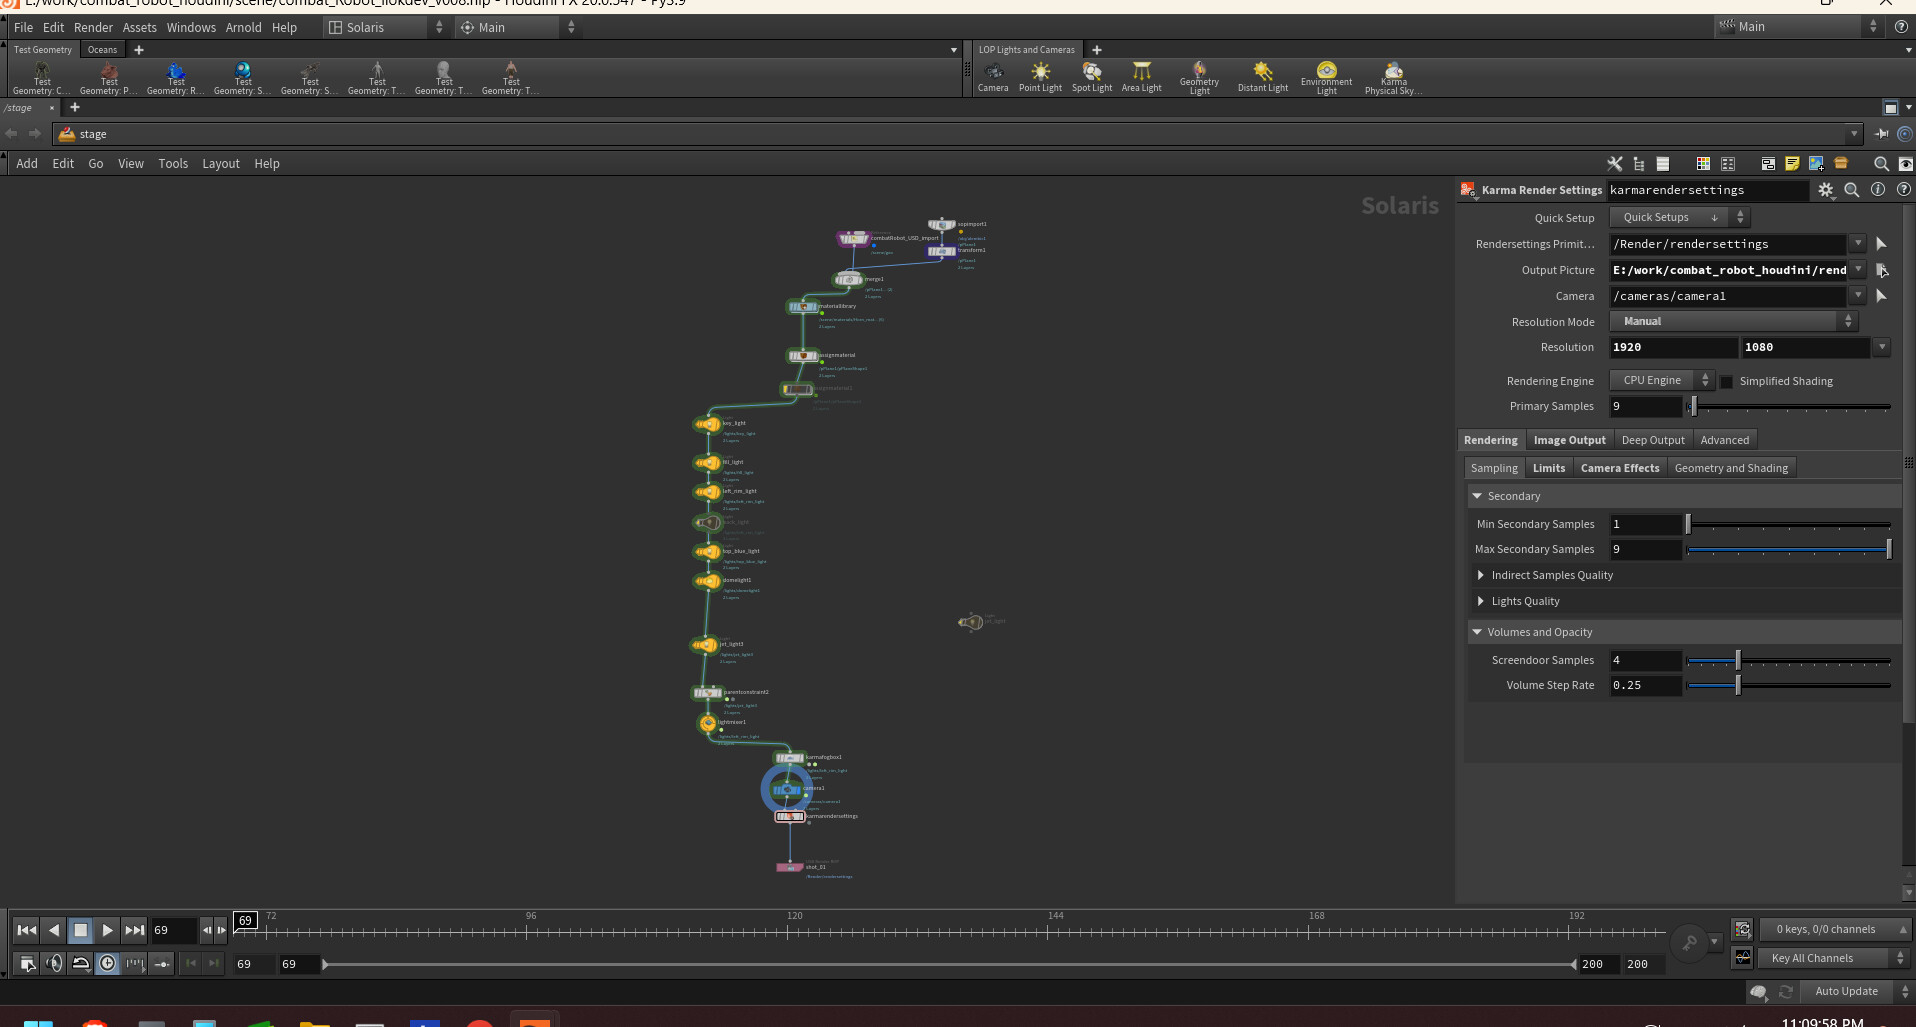Jump to last frame

(x=135, y=930)
